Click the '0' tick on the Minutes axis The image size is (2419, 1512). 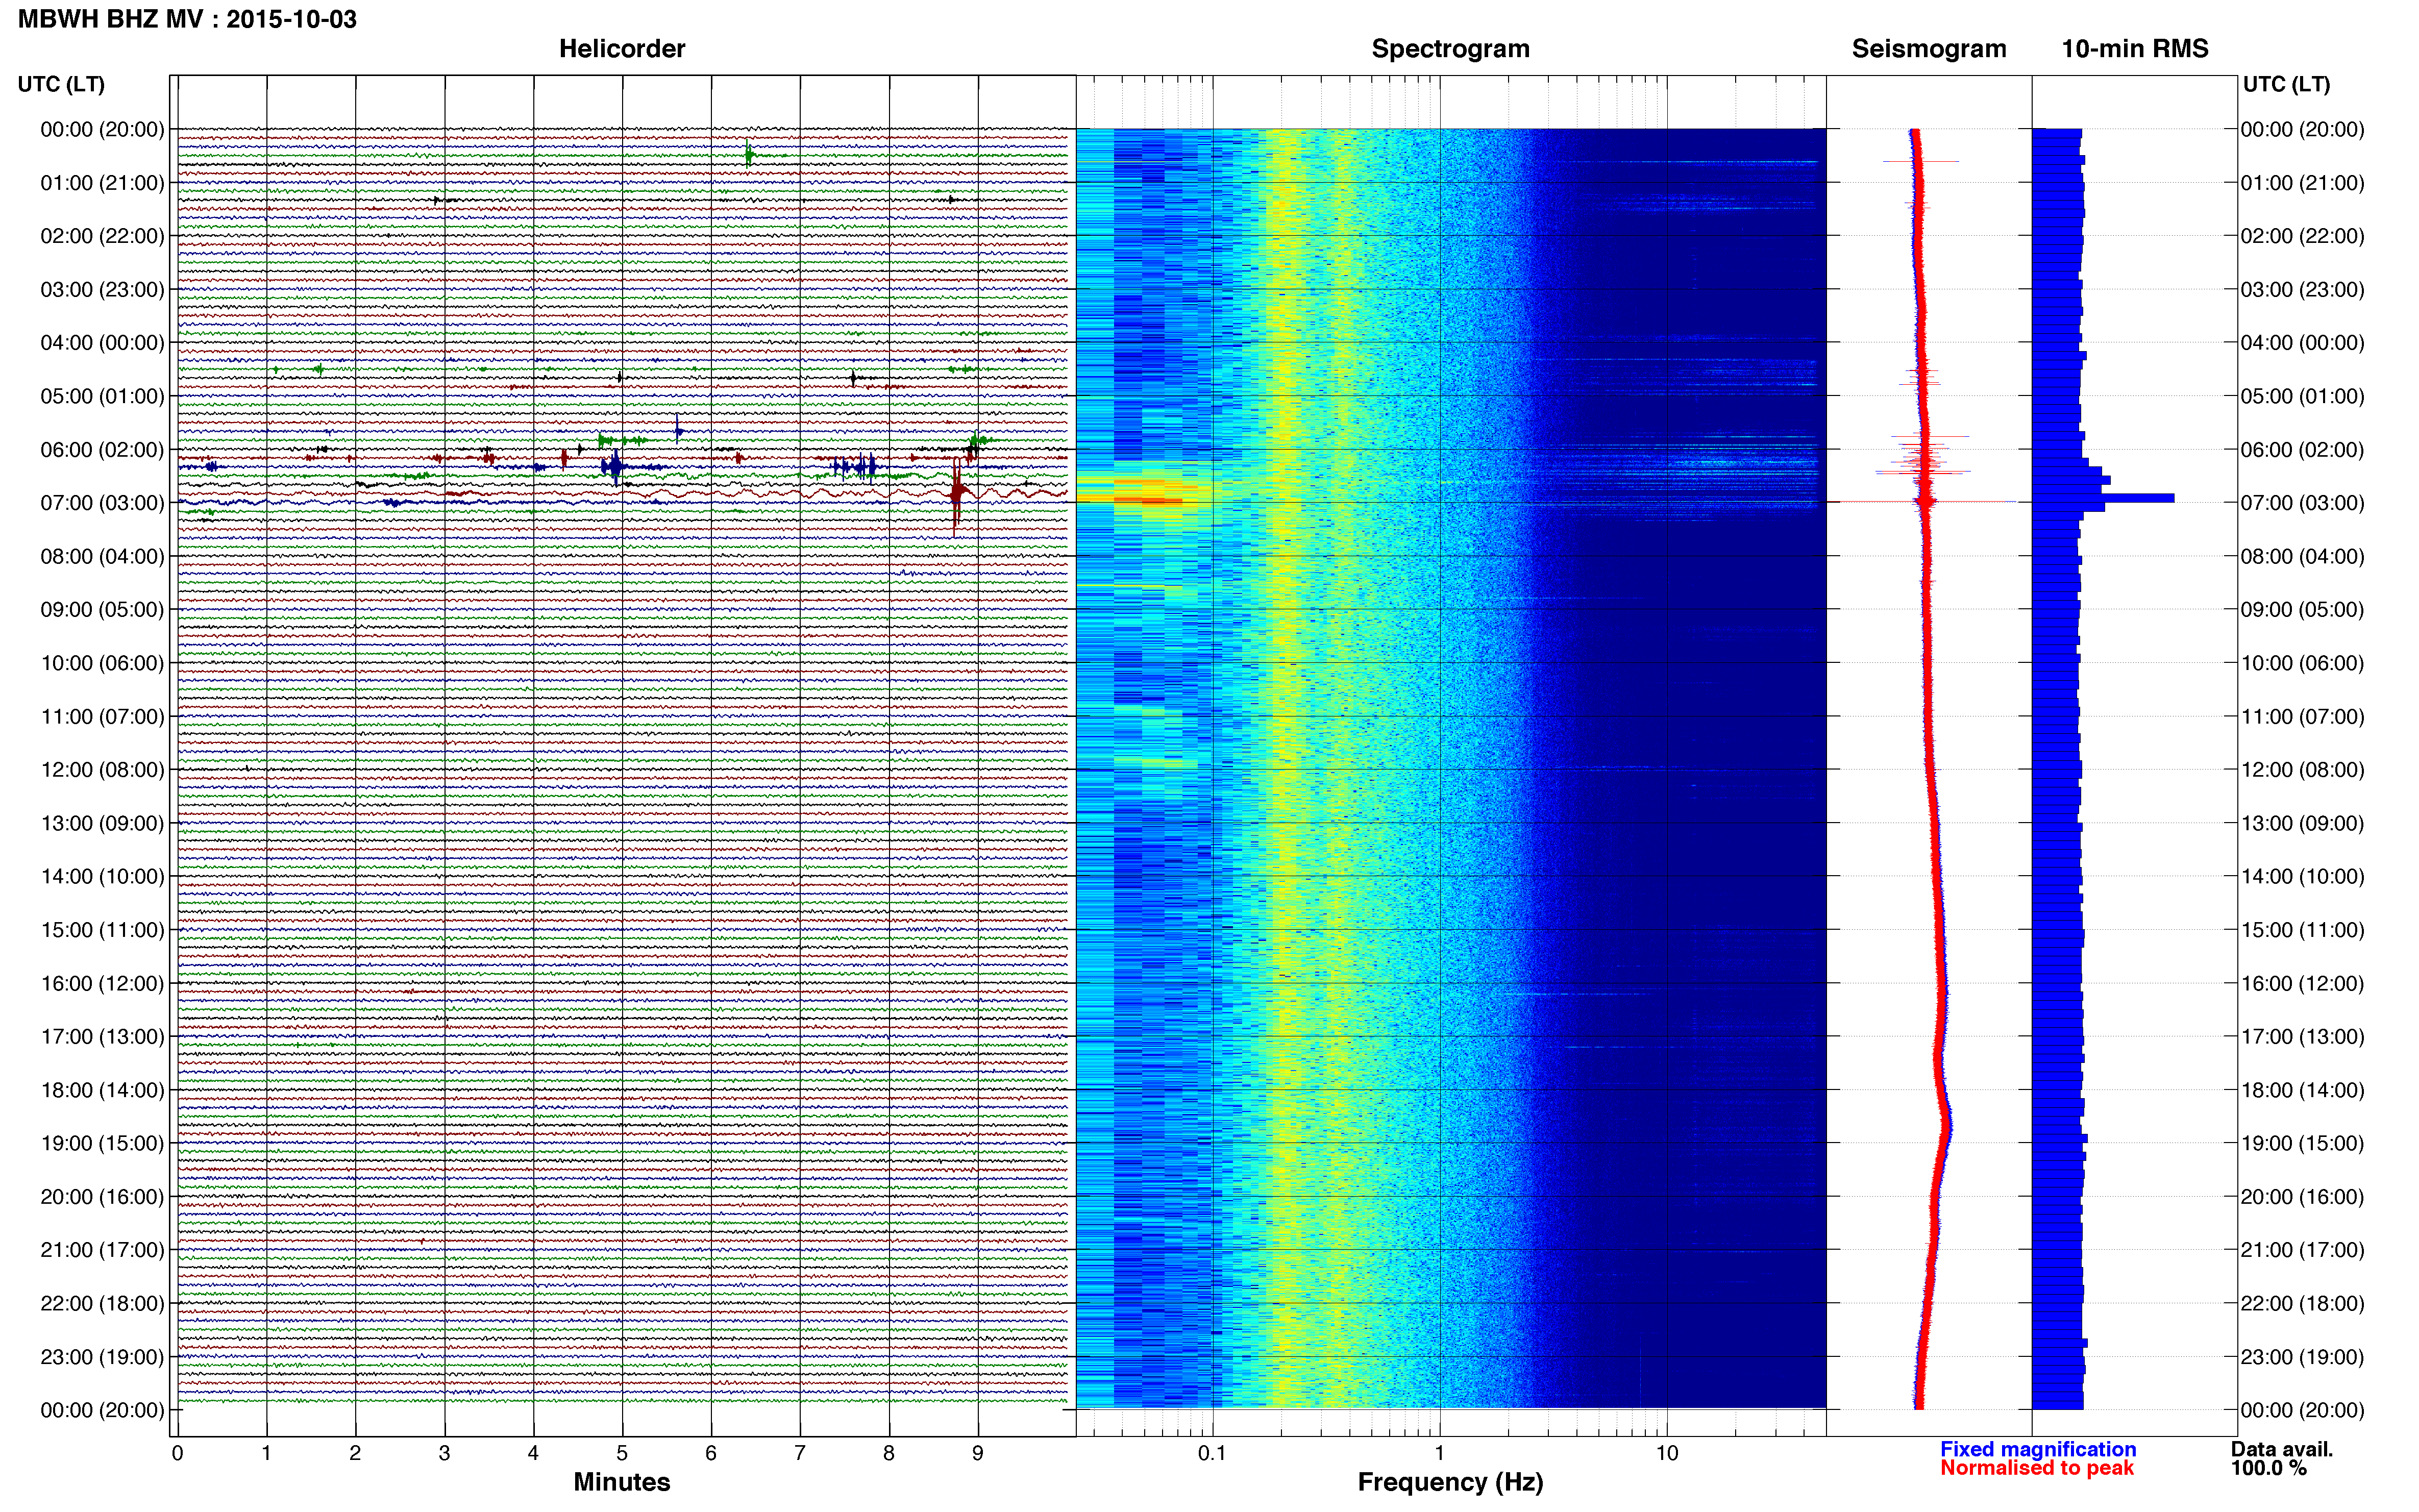pos(177,1453)
